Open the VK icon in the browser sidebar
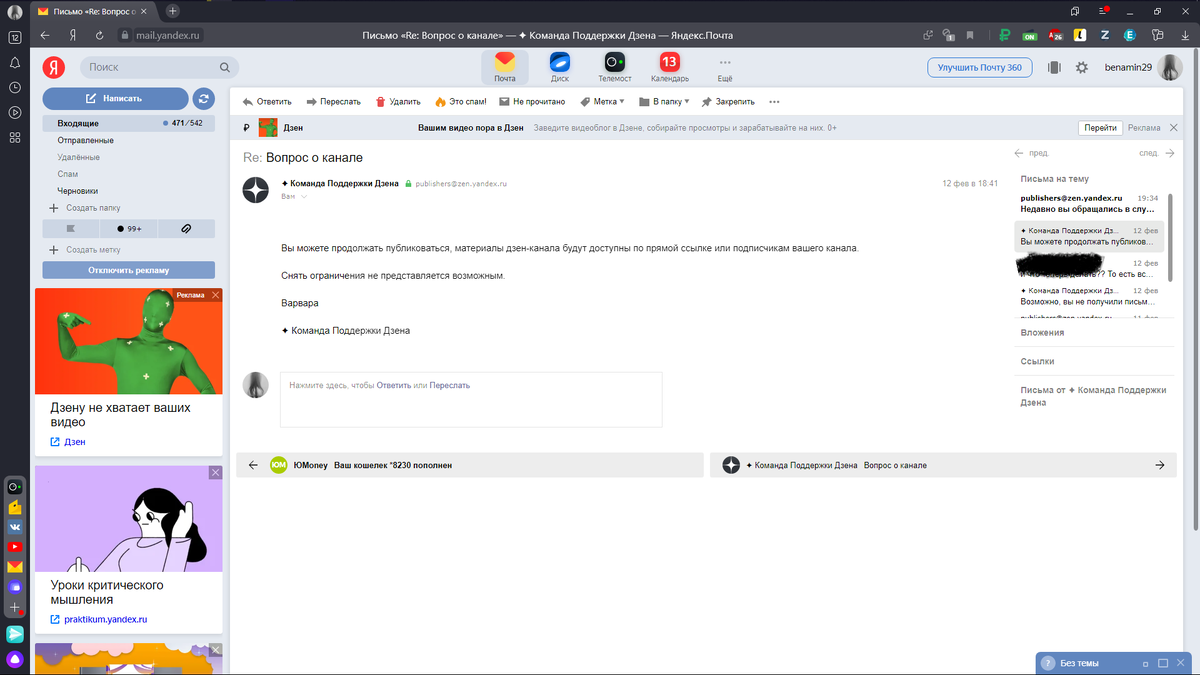The width and height of the screenshot is (1200, 675). click(15, 526)
